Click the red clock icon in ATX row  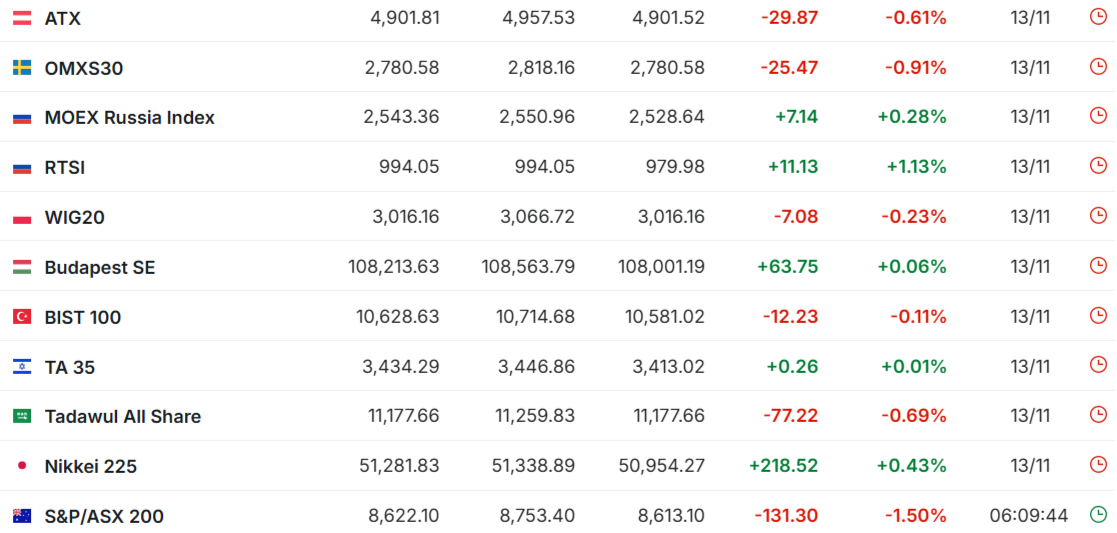(1098, 17)
